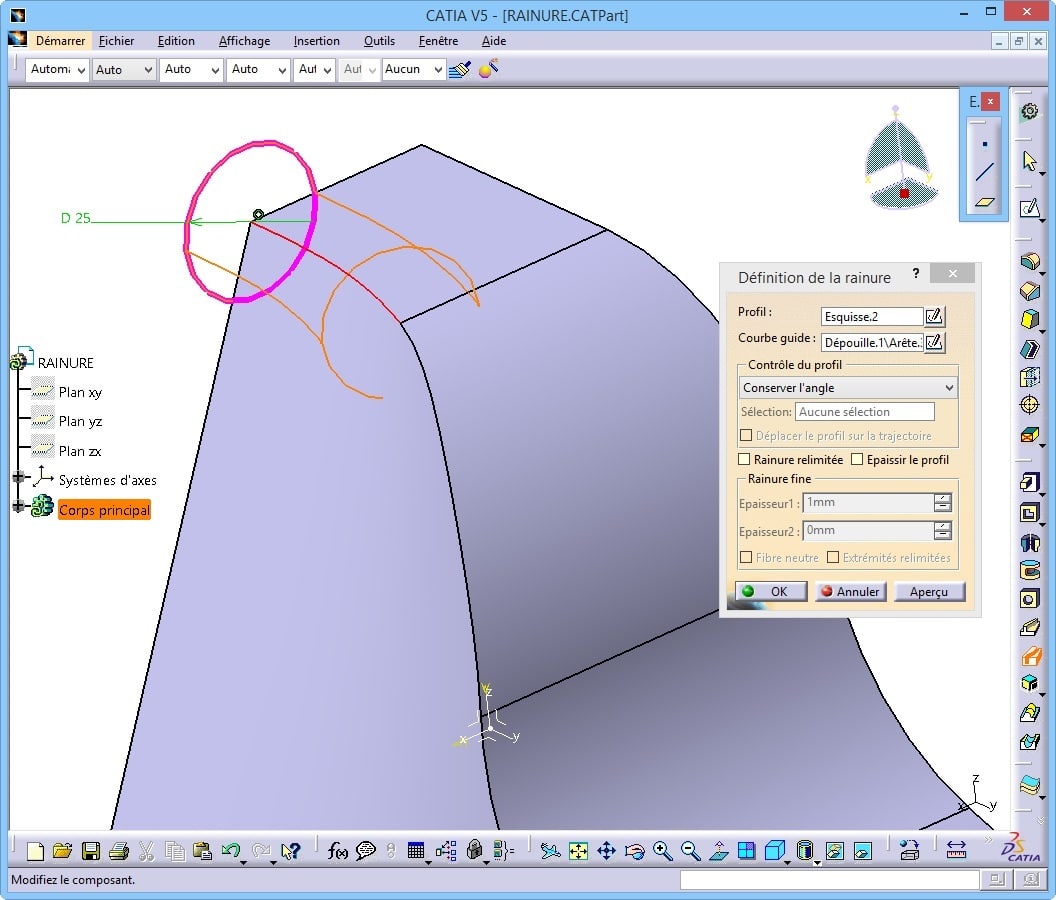
Task: Click the What's This help icon
Action: tap(290, 851)
